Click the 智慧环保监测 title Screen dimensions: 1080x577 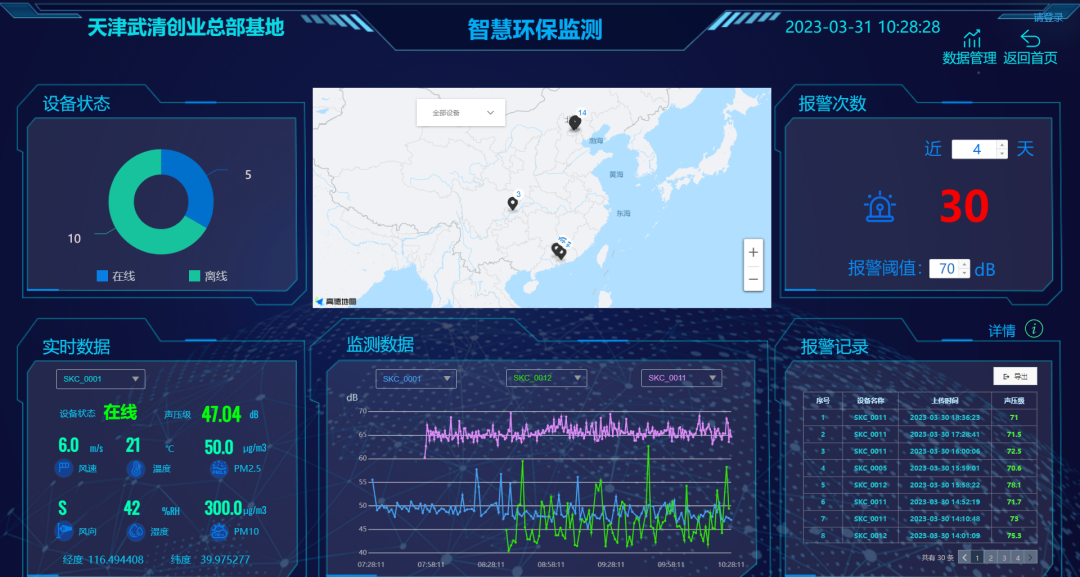pyautogui.click(x=535, y=30)
